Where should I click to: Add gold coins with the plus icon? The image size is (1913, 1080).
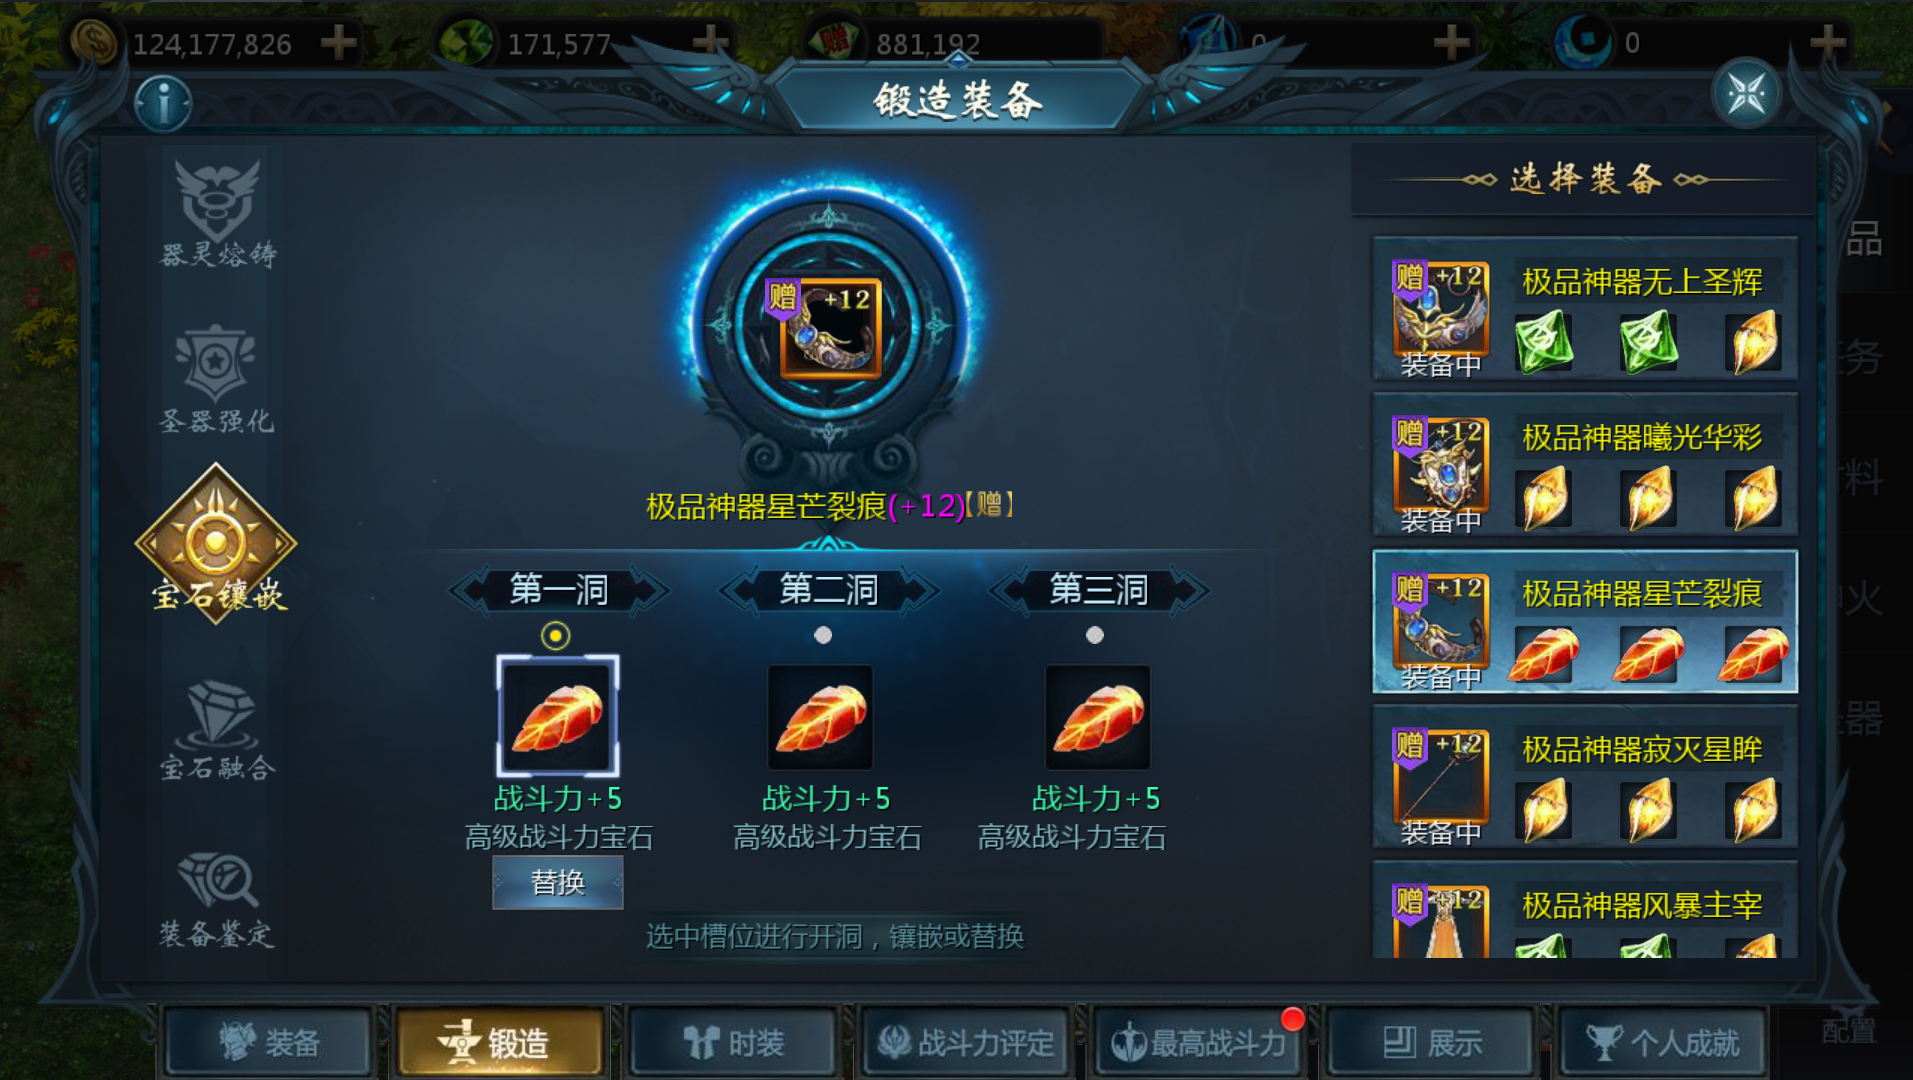pos(339,43)
